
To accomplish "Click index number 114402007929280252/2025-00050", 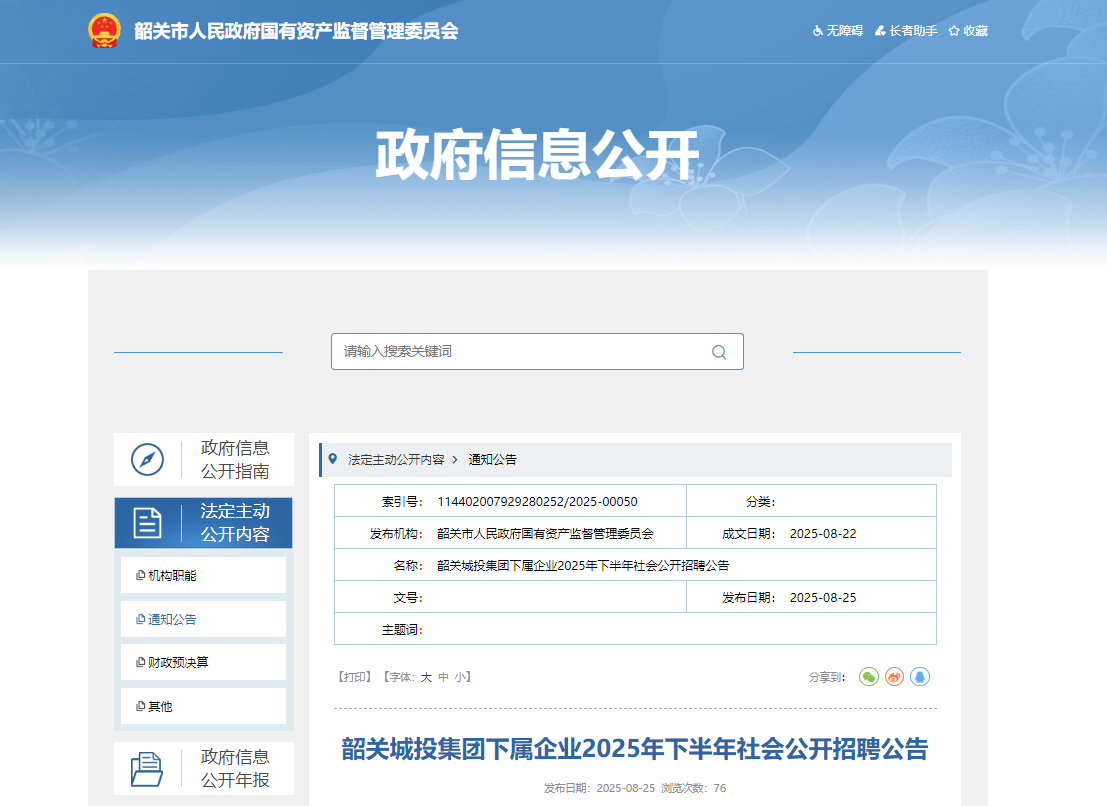I will pos(537,501).
